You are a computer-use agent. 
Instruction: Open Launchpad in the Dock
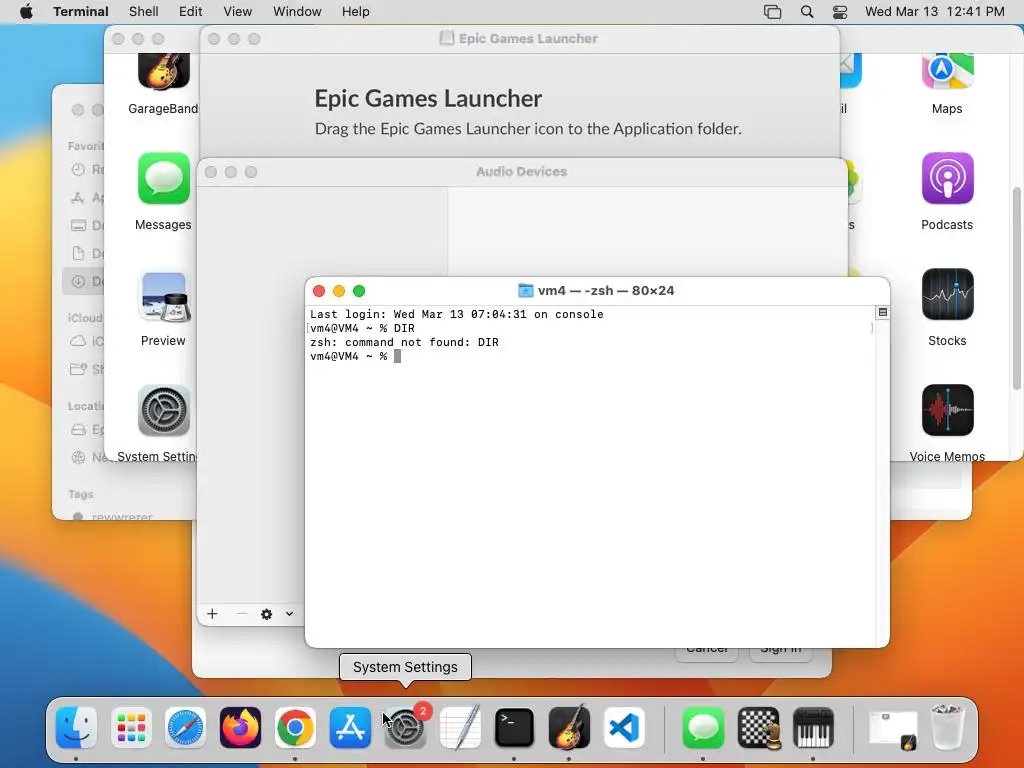[x=131, y=728]
